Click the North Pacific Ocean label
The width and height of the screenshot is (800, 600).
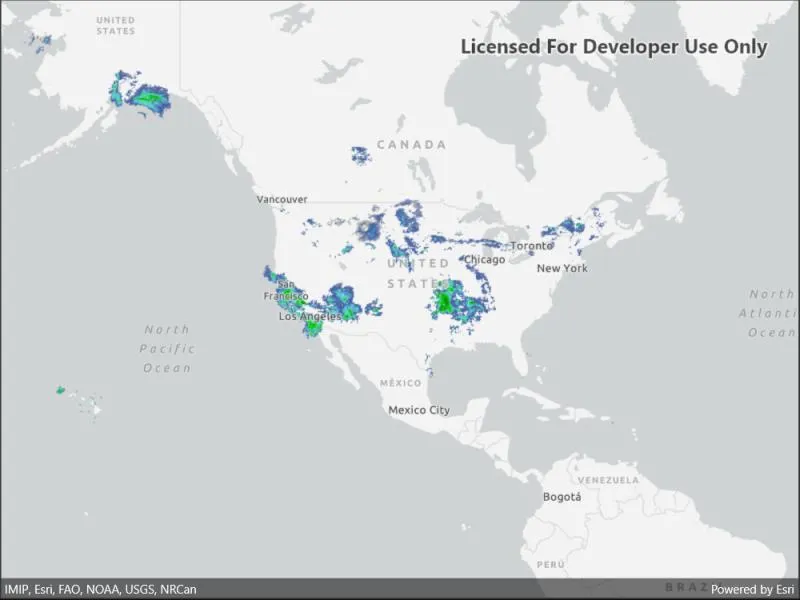167,349
